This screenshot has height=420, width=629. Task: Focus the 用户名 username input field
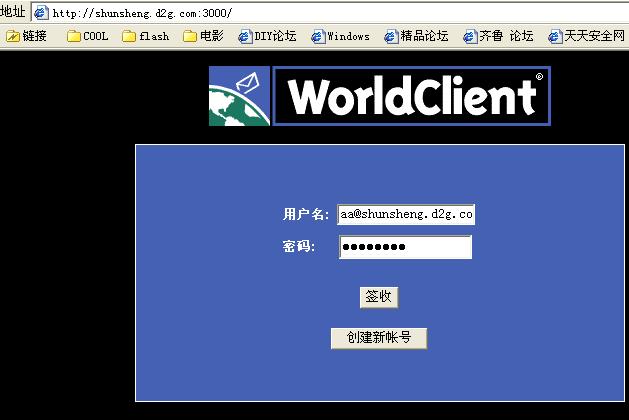(x=406, y=214)
